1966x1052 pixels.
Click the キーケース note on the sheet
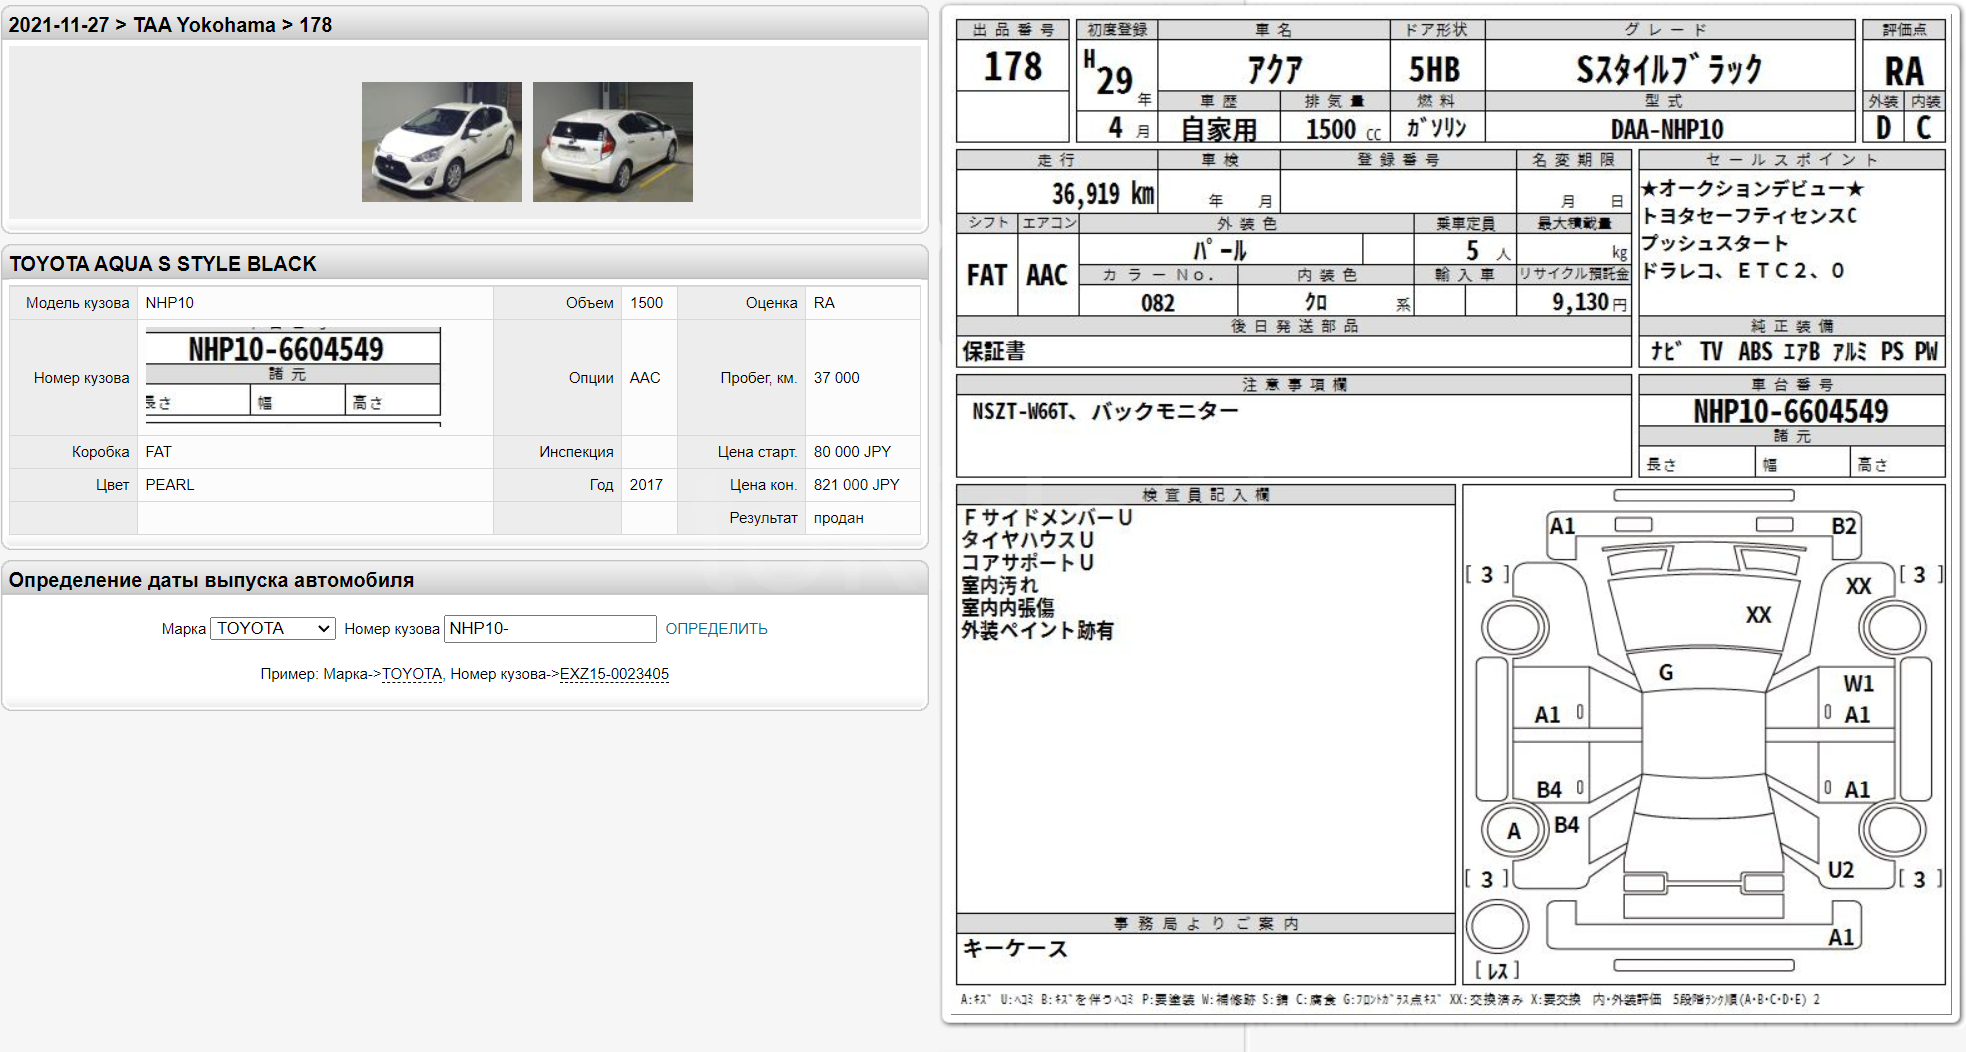pos(1015,949)
